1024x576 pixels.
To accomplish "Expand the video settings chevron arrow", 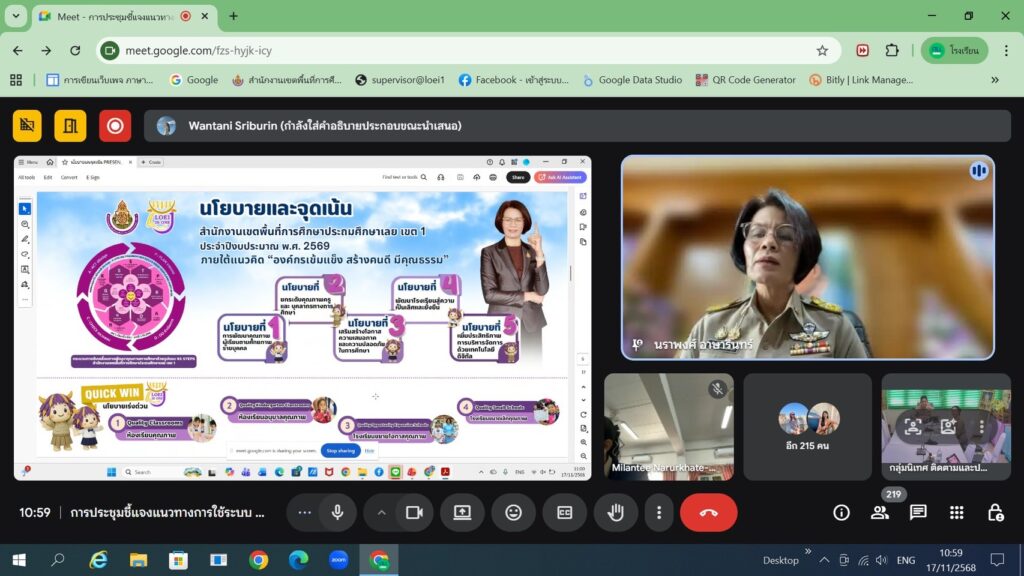I will click(x=381, y=512).
